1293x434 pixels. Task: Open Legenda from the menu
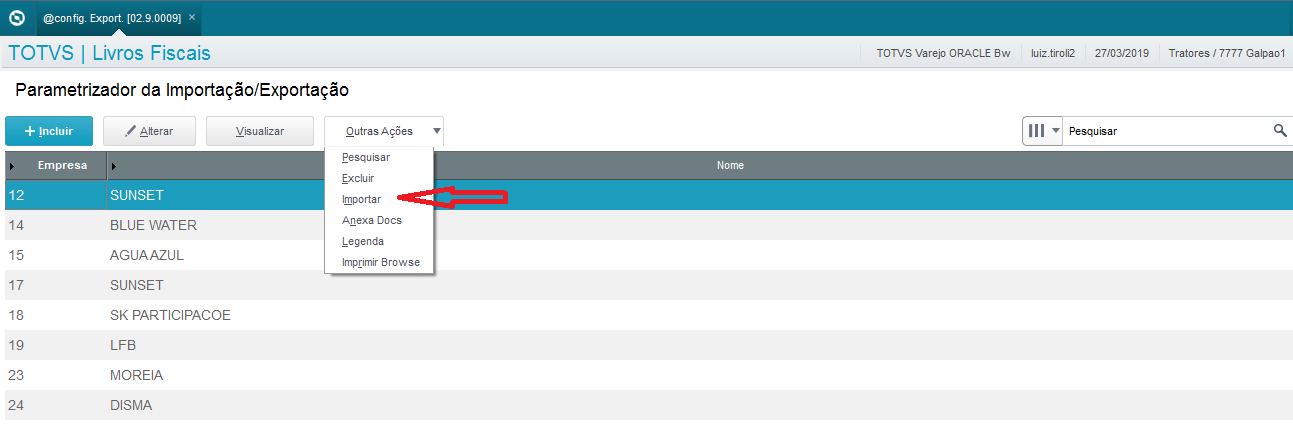click(x=363, y=241)
